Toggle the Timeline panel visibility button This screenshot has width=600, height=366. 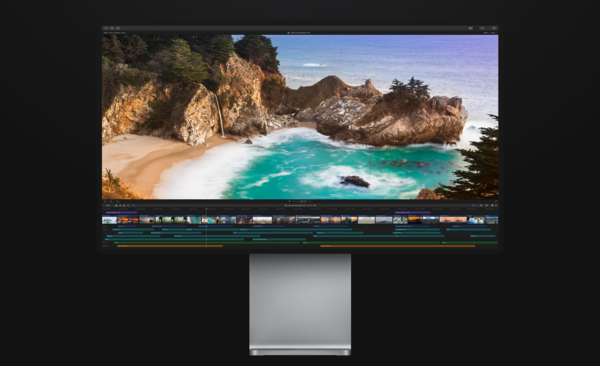click(476, 28)
